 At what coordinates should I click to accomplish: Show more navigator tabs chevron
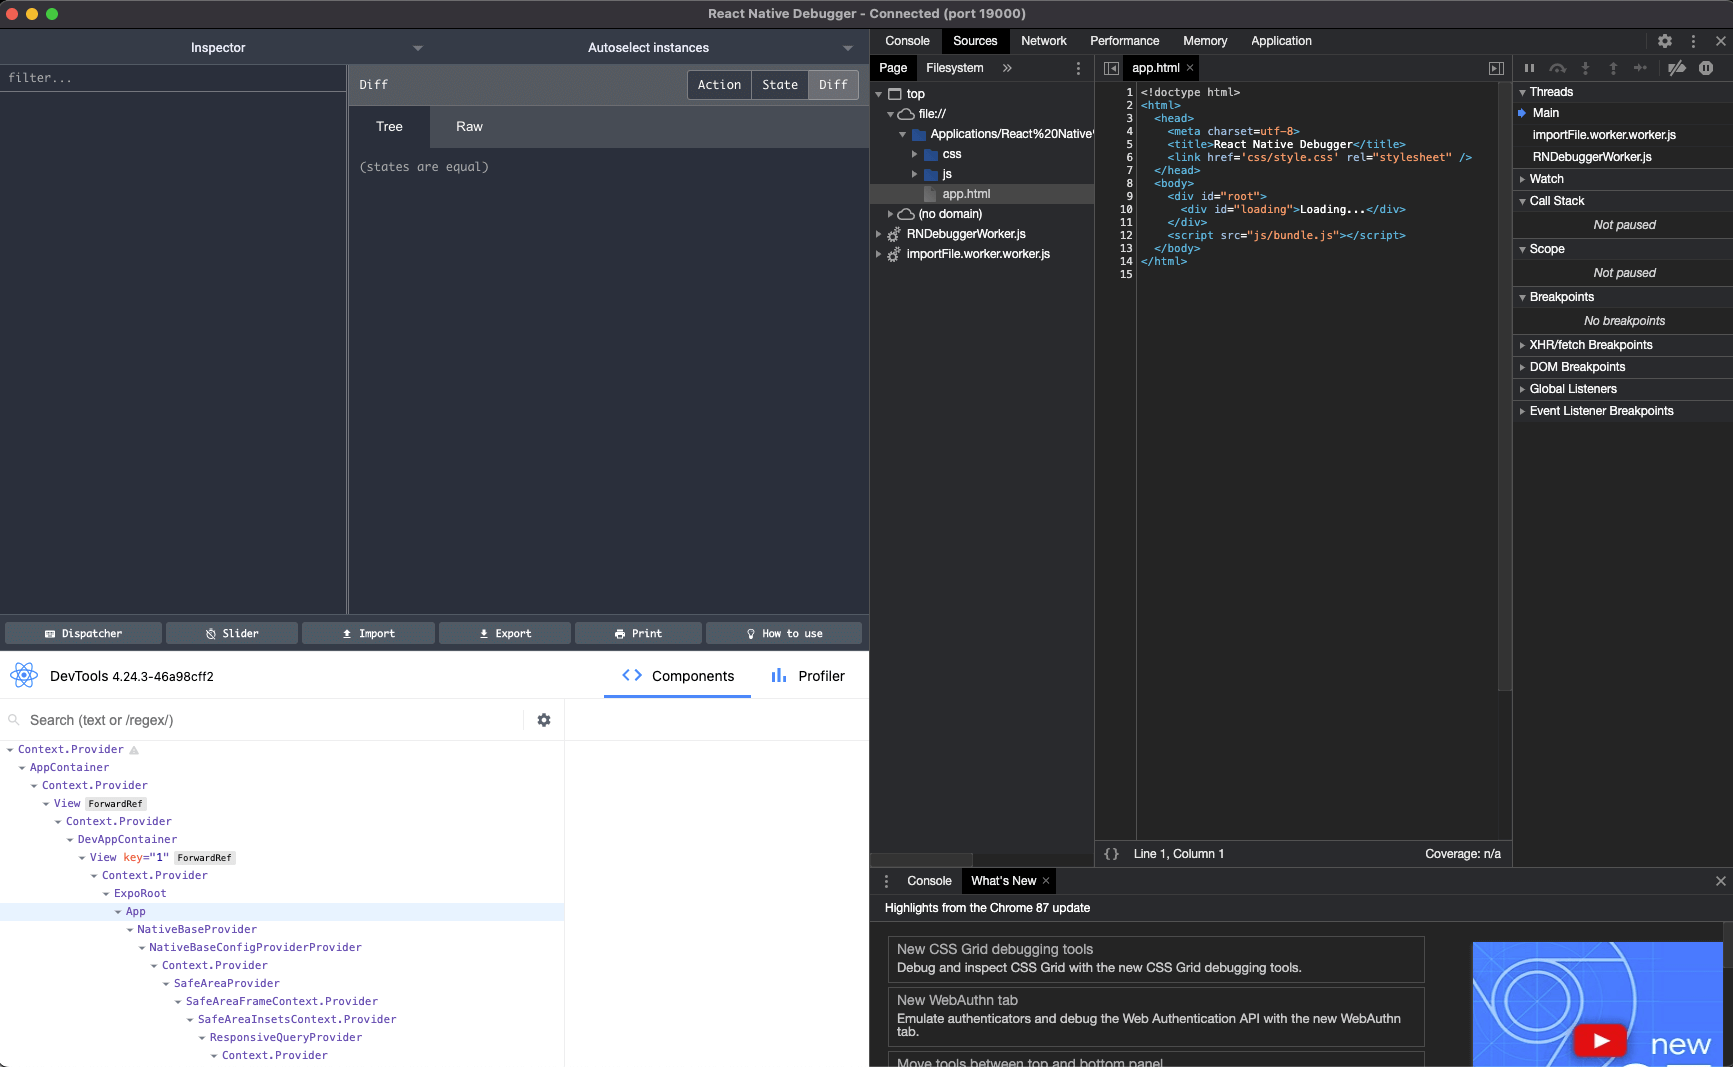click(x=1007, y=68)
